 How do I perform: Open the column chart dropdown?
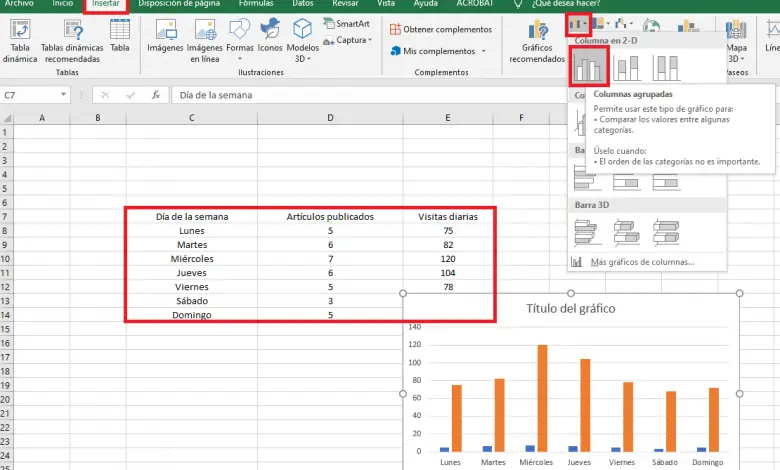(578, 22)
